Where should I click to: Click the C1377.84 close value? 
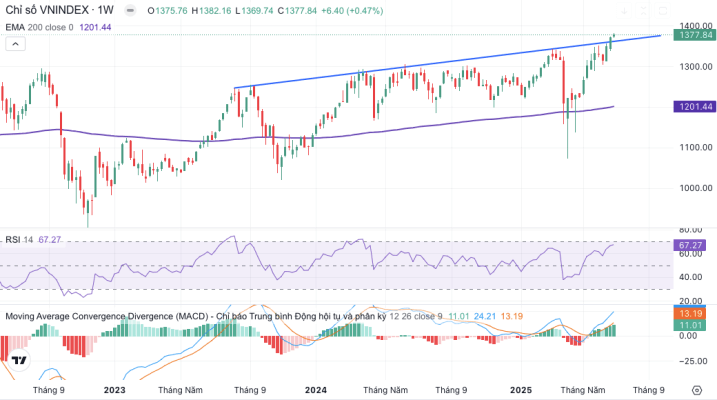coord(297,11)
